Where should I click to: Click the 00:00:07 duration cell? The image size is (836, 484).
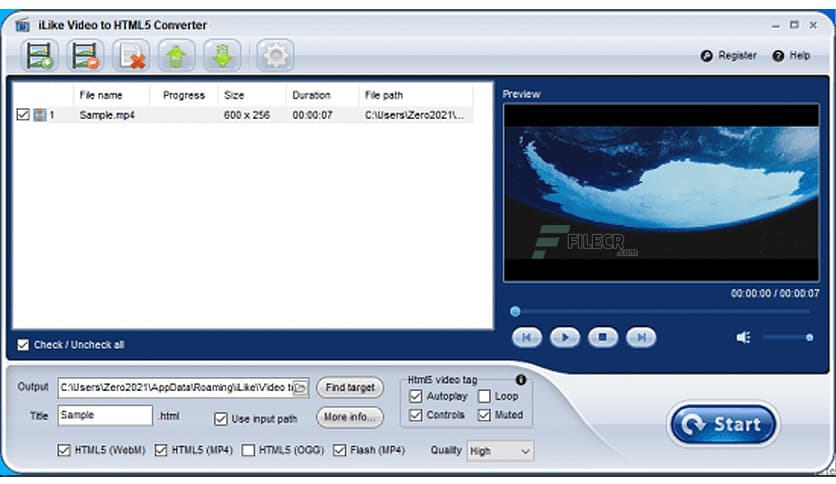[x=312, y=115]
